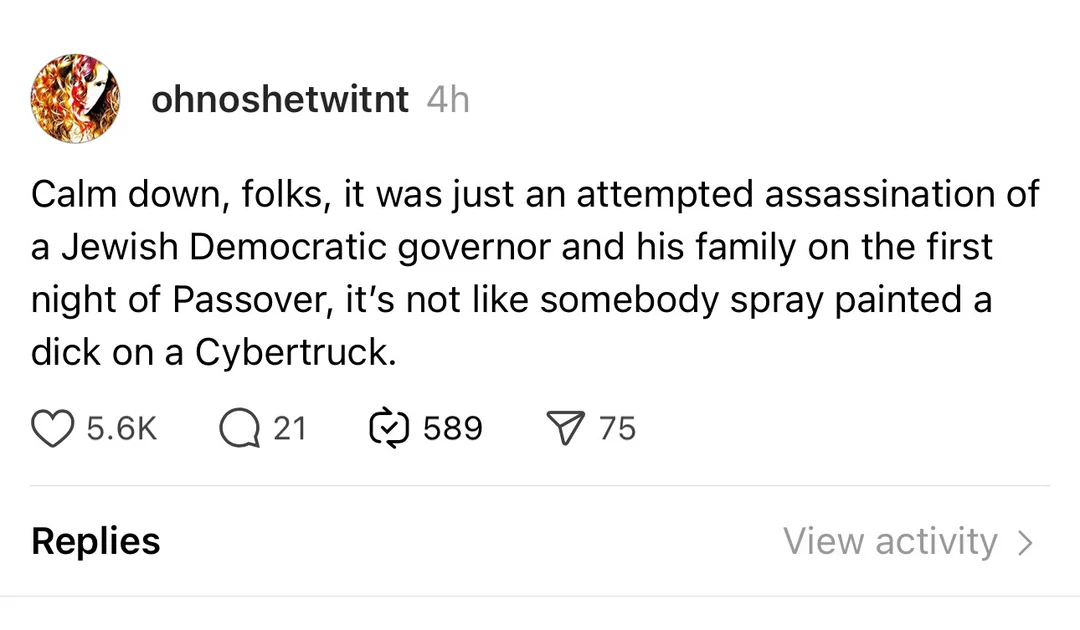
Task: Tap the 75 shares count
Action: (x=617, y=428)
